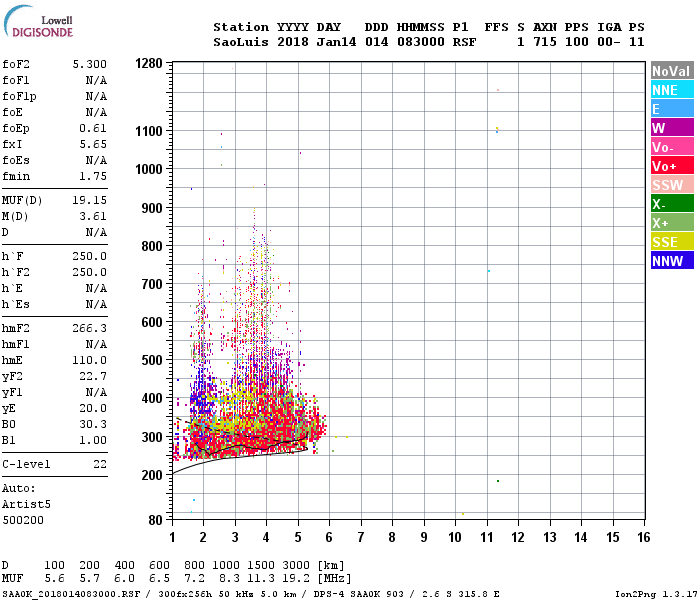Click the Artist5 auto-scaling label
Viewport: 700px width, 600px height.
26,504
